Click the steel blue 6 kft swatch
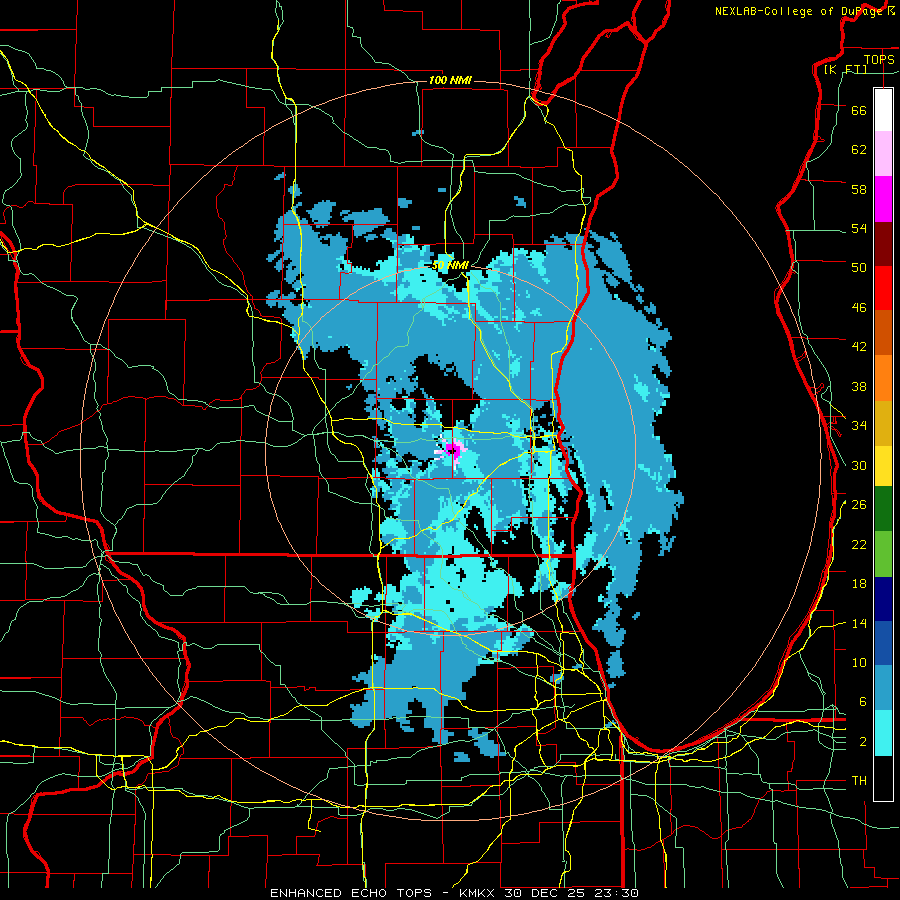Viewport: 900px width, 900px height. pyautogui.click(x=883, y=688)
